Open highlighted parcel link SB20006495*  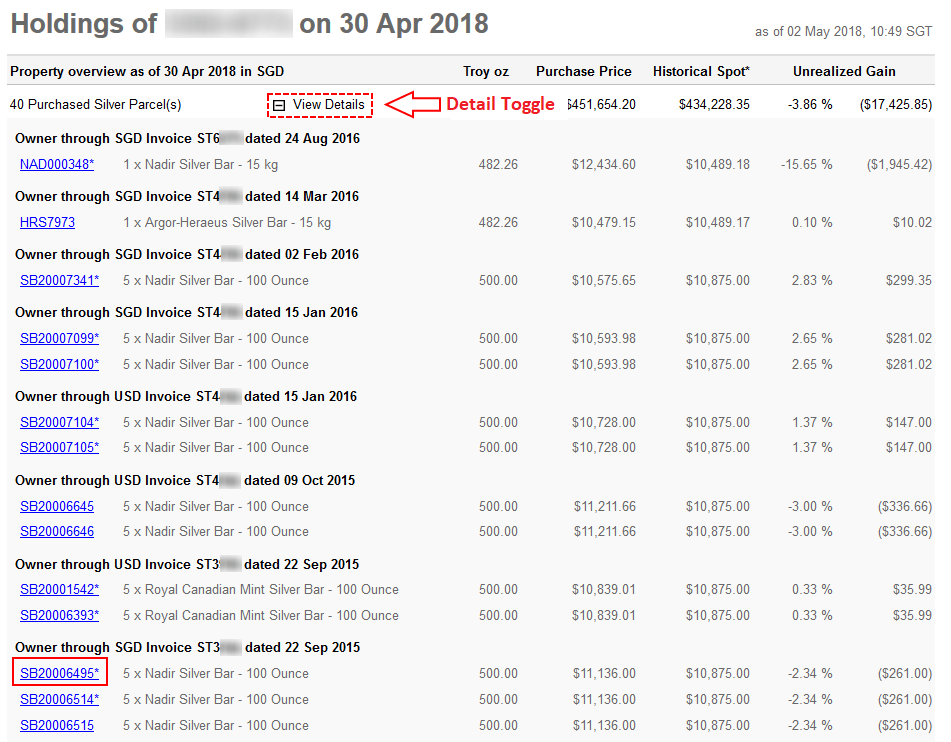point(59,673)
